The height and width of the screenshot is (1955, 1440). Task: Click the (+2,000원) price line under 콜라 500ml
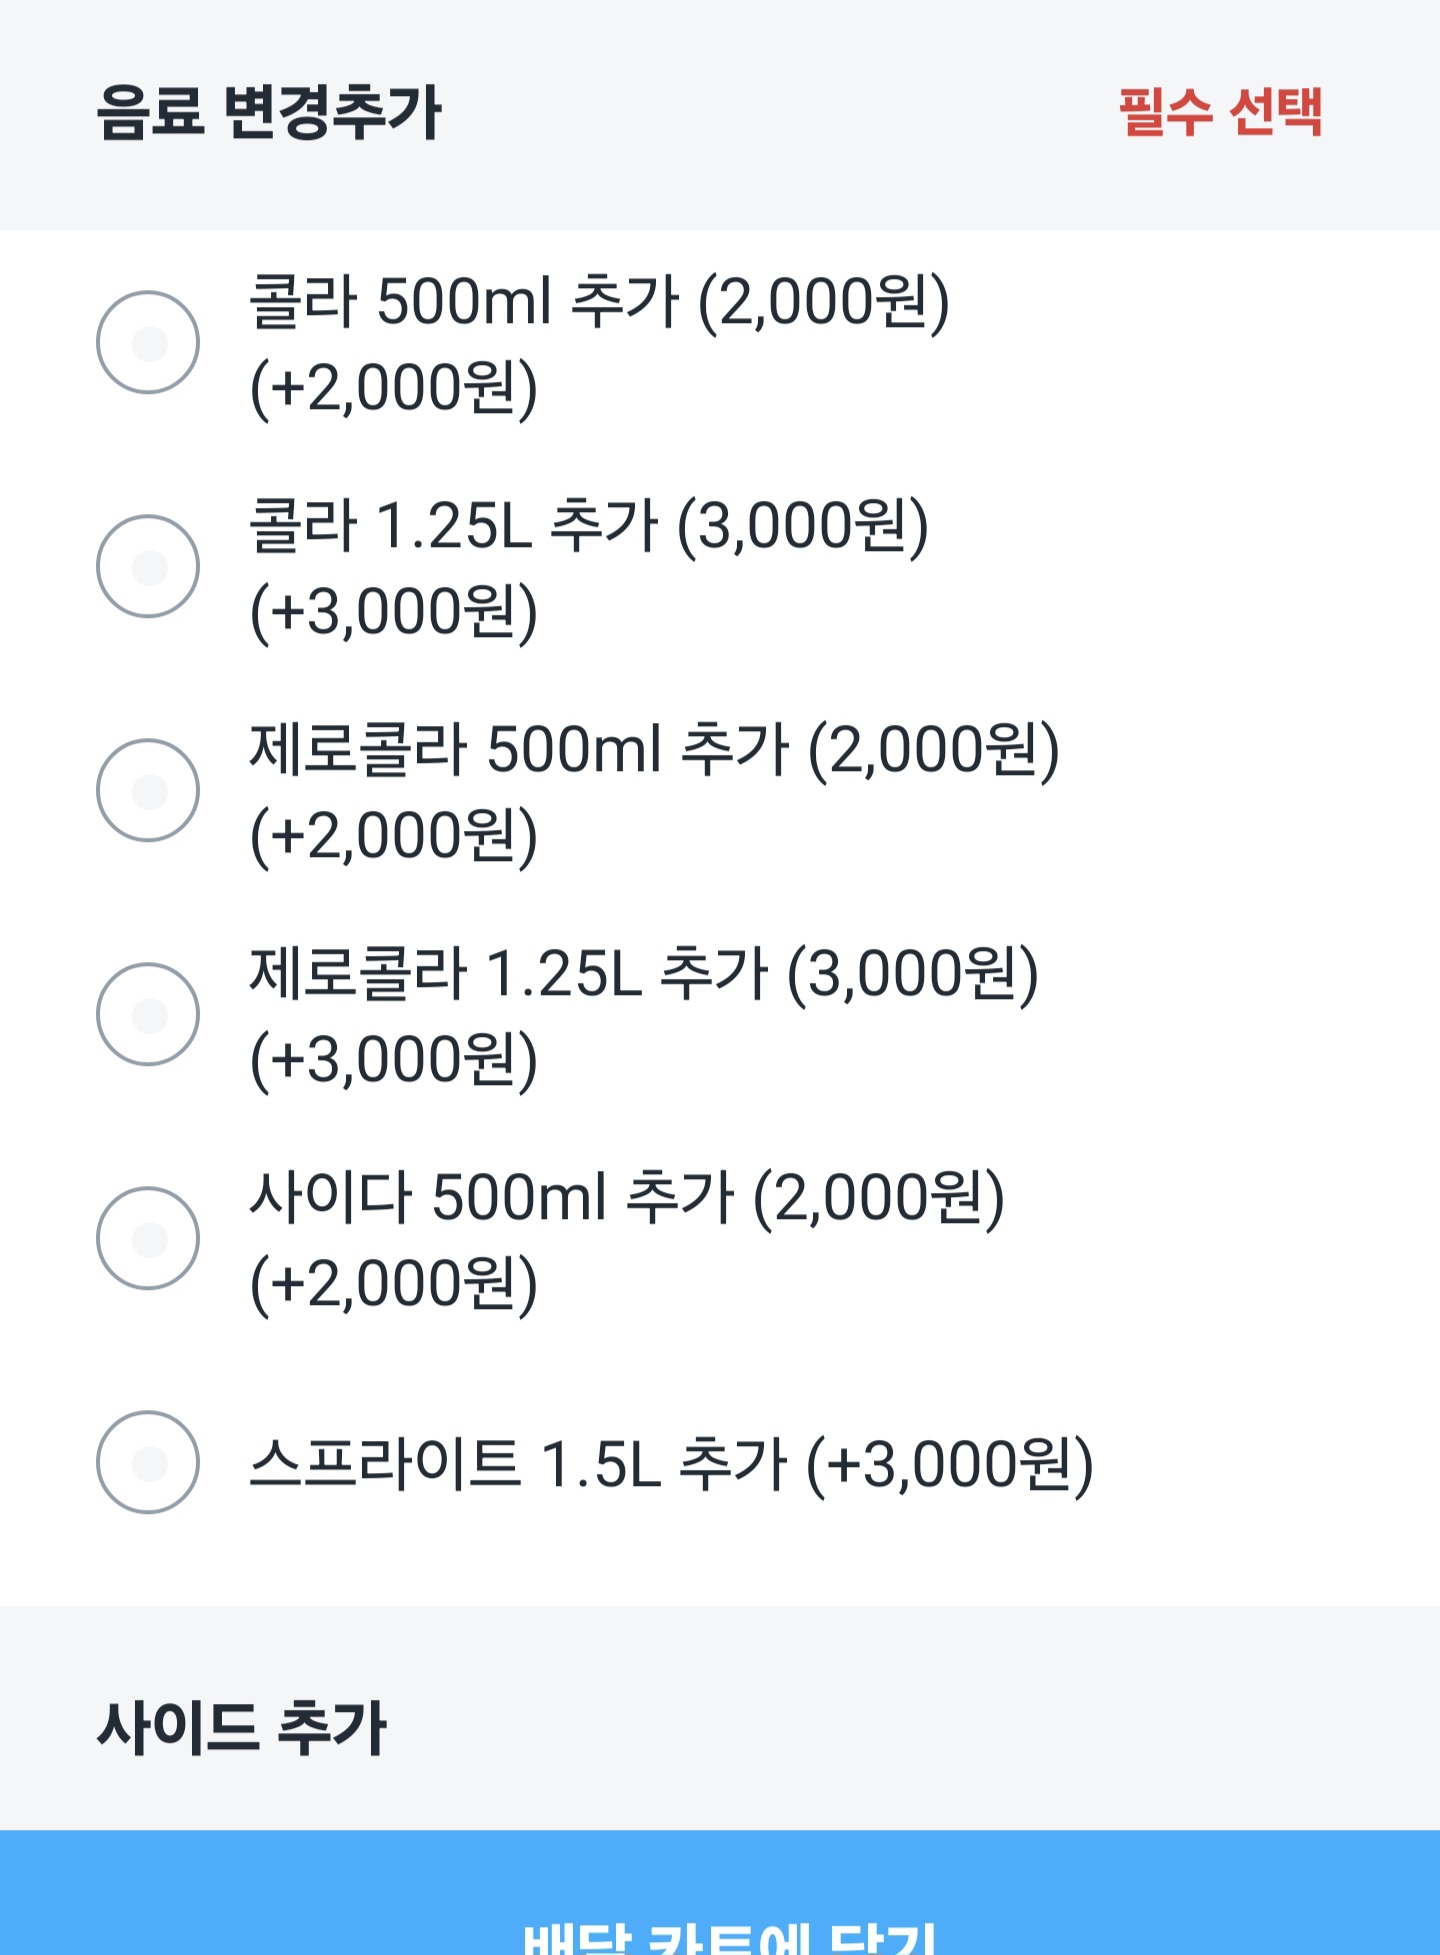coord(393,388)
